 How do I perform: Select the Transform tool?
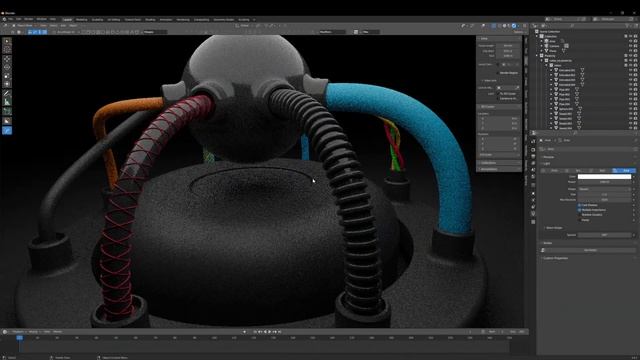[7, 84]
